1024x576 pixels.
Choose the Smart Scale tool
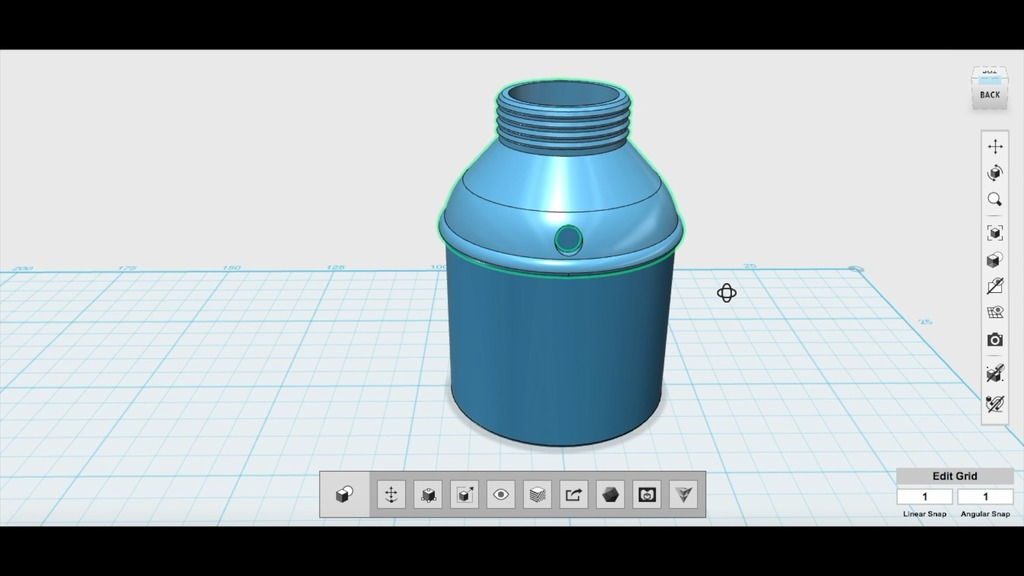[x=428, y=494]
